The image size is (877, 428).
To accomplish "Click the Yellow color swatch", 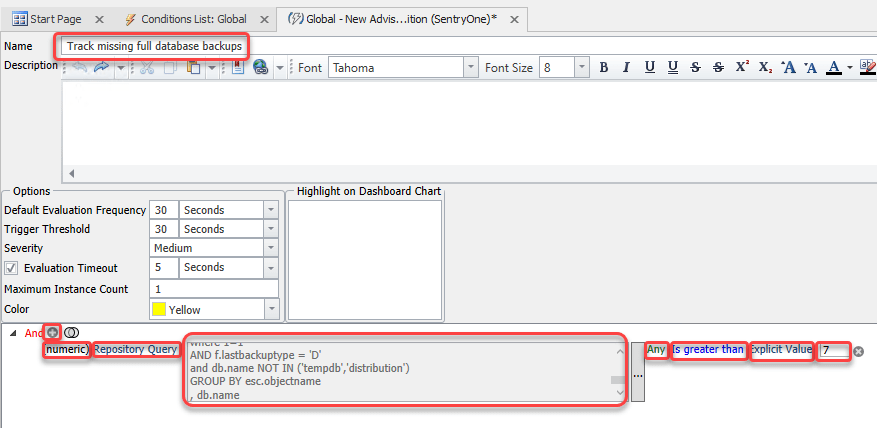I will point(159,309).
